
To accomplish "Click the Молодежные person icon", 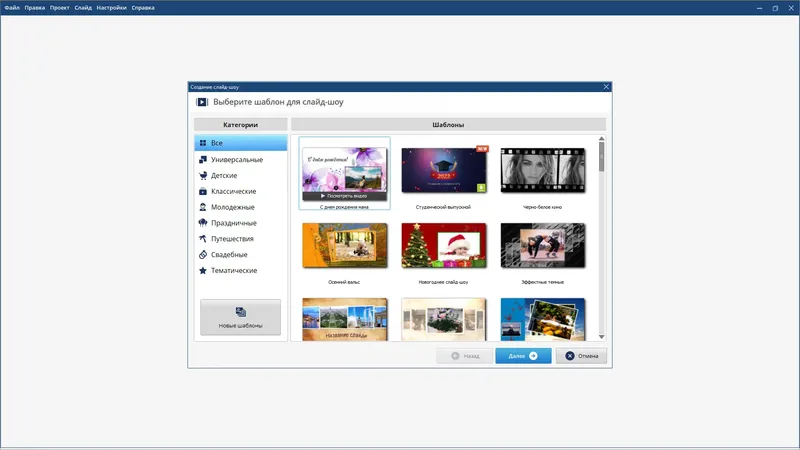I will click(203, 207).
